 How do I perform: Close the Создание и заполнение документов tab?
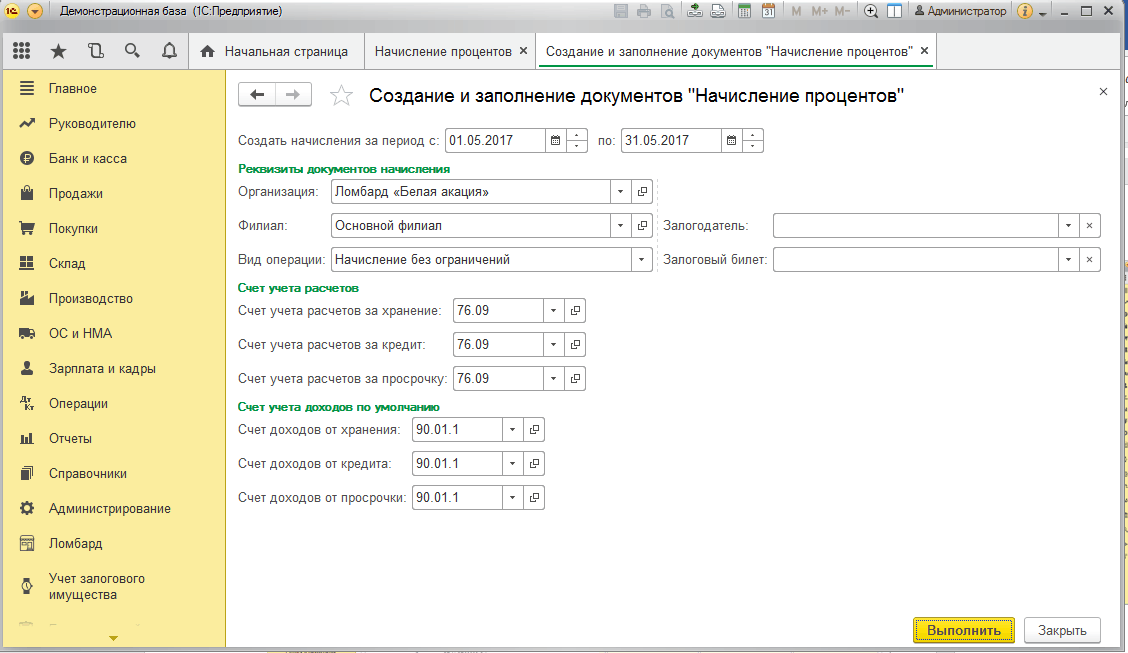pos(924,51)
